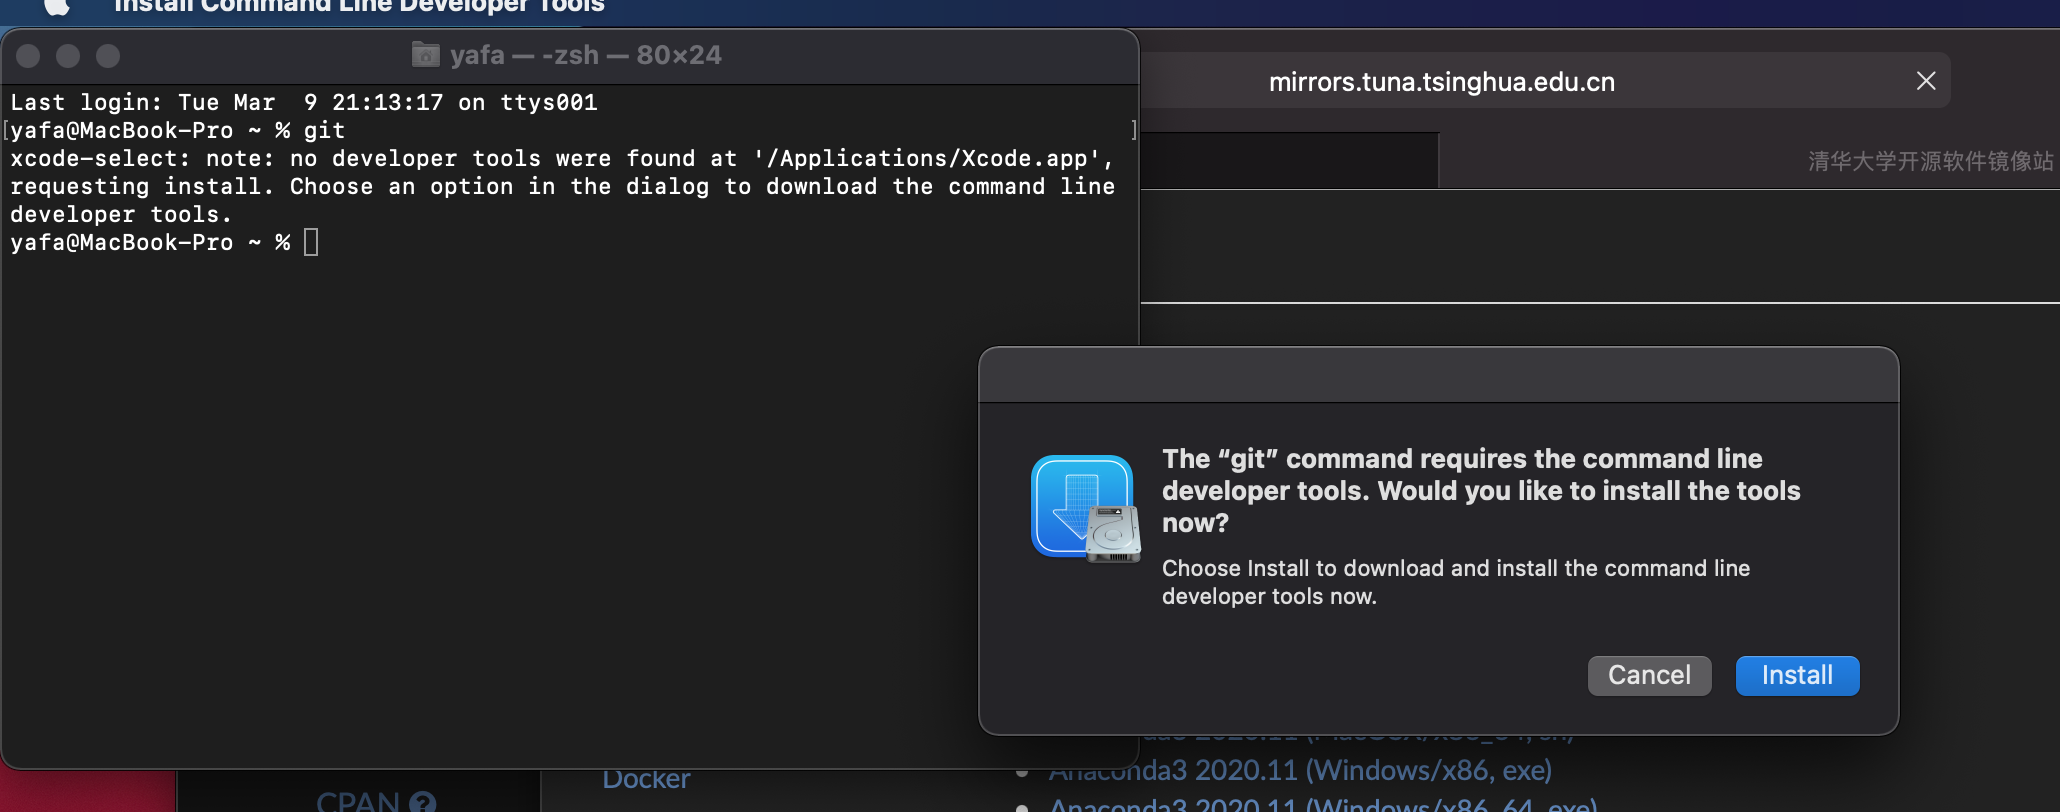Click the 'Choose Install to download' description text

(x=1456, y=582)
